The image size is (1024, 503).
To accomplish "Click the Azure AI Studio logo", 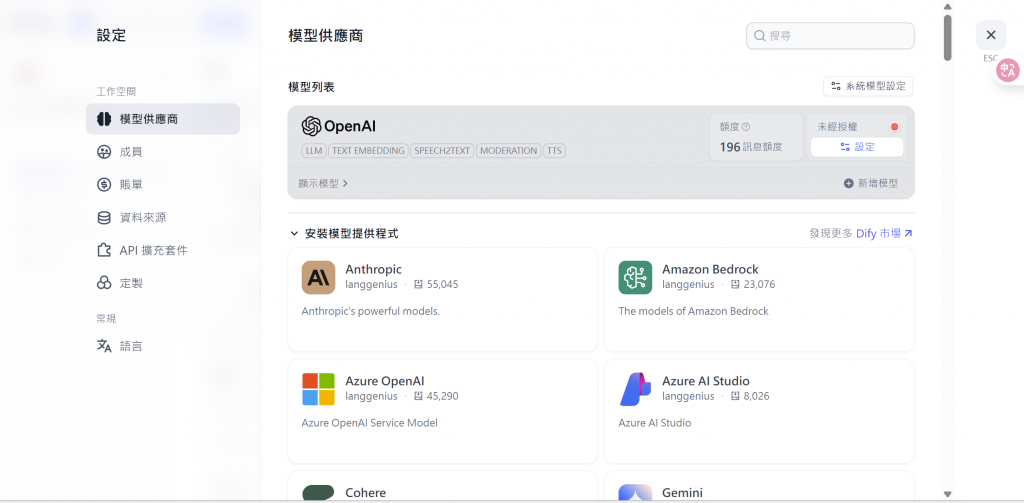I will pos(635,389).
